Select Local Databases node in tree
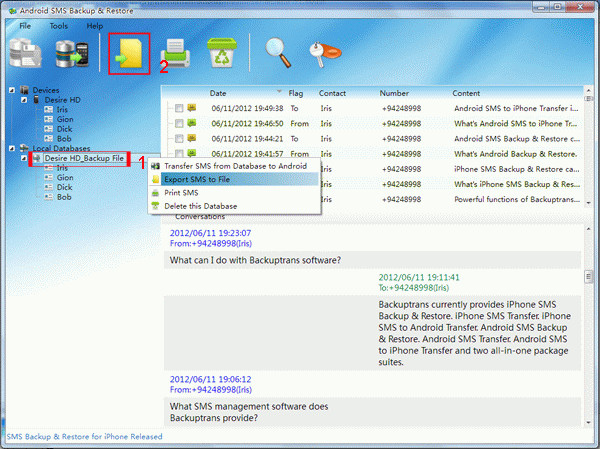Screen dimensions: 600x449 click(x=61, y=148)
